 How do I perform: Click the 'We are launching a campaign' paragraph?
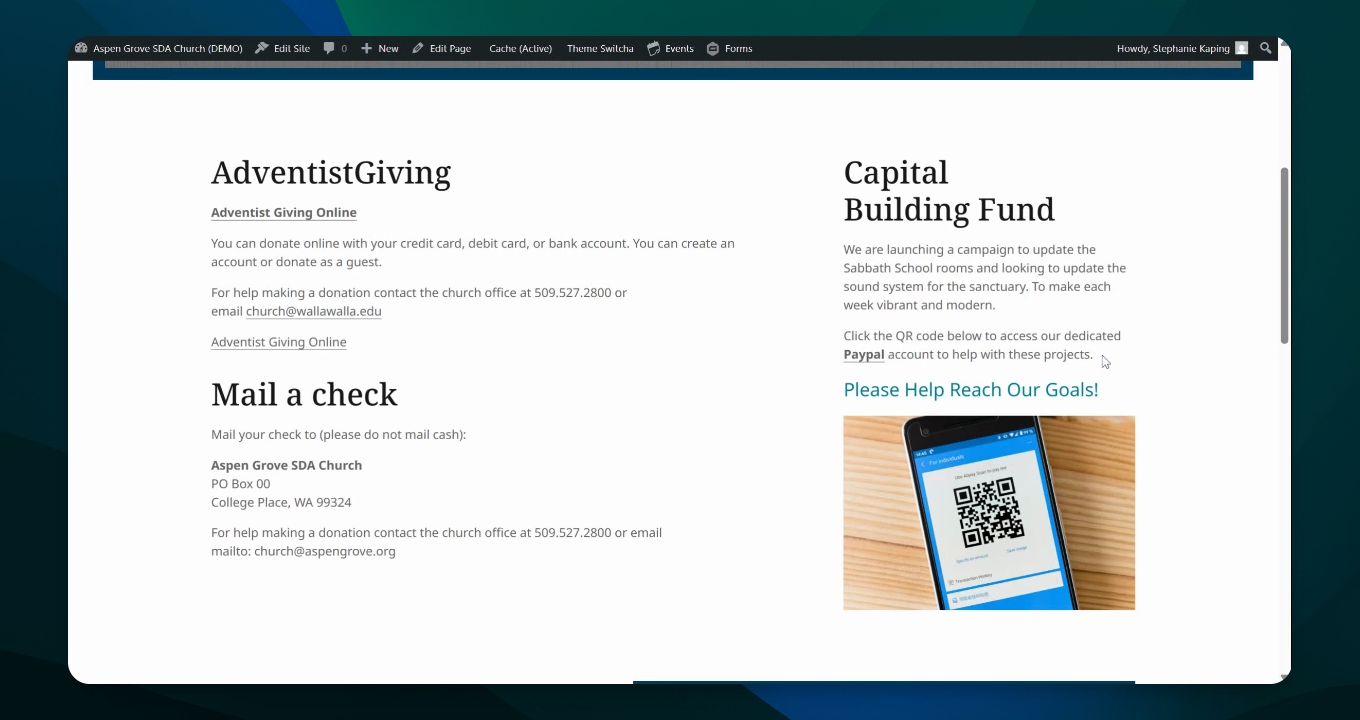[985, 277]
